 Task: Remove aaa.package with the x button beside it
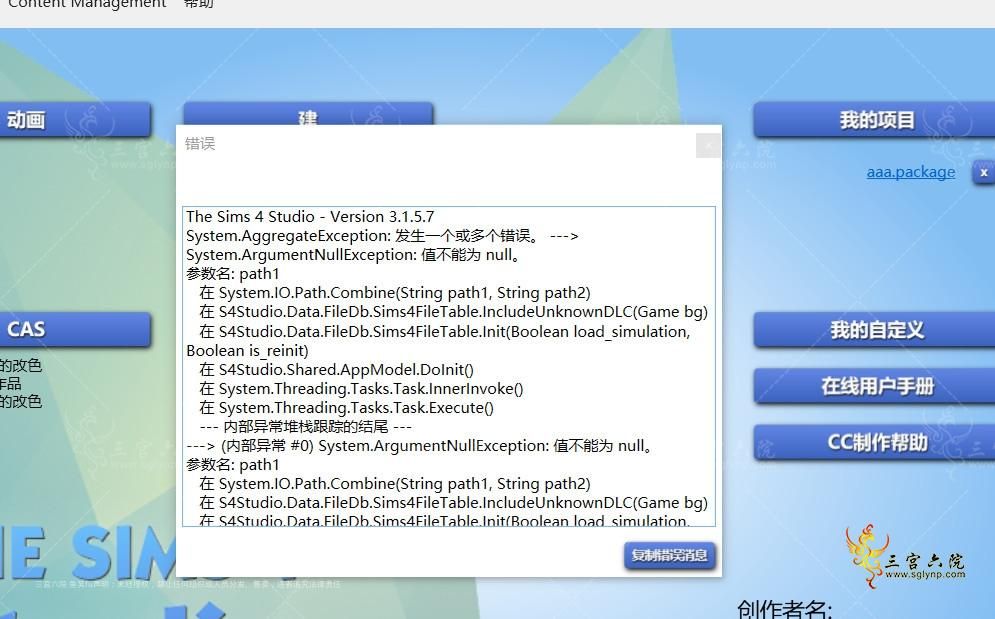[x=984, y=173]
